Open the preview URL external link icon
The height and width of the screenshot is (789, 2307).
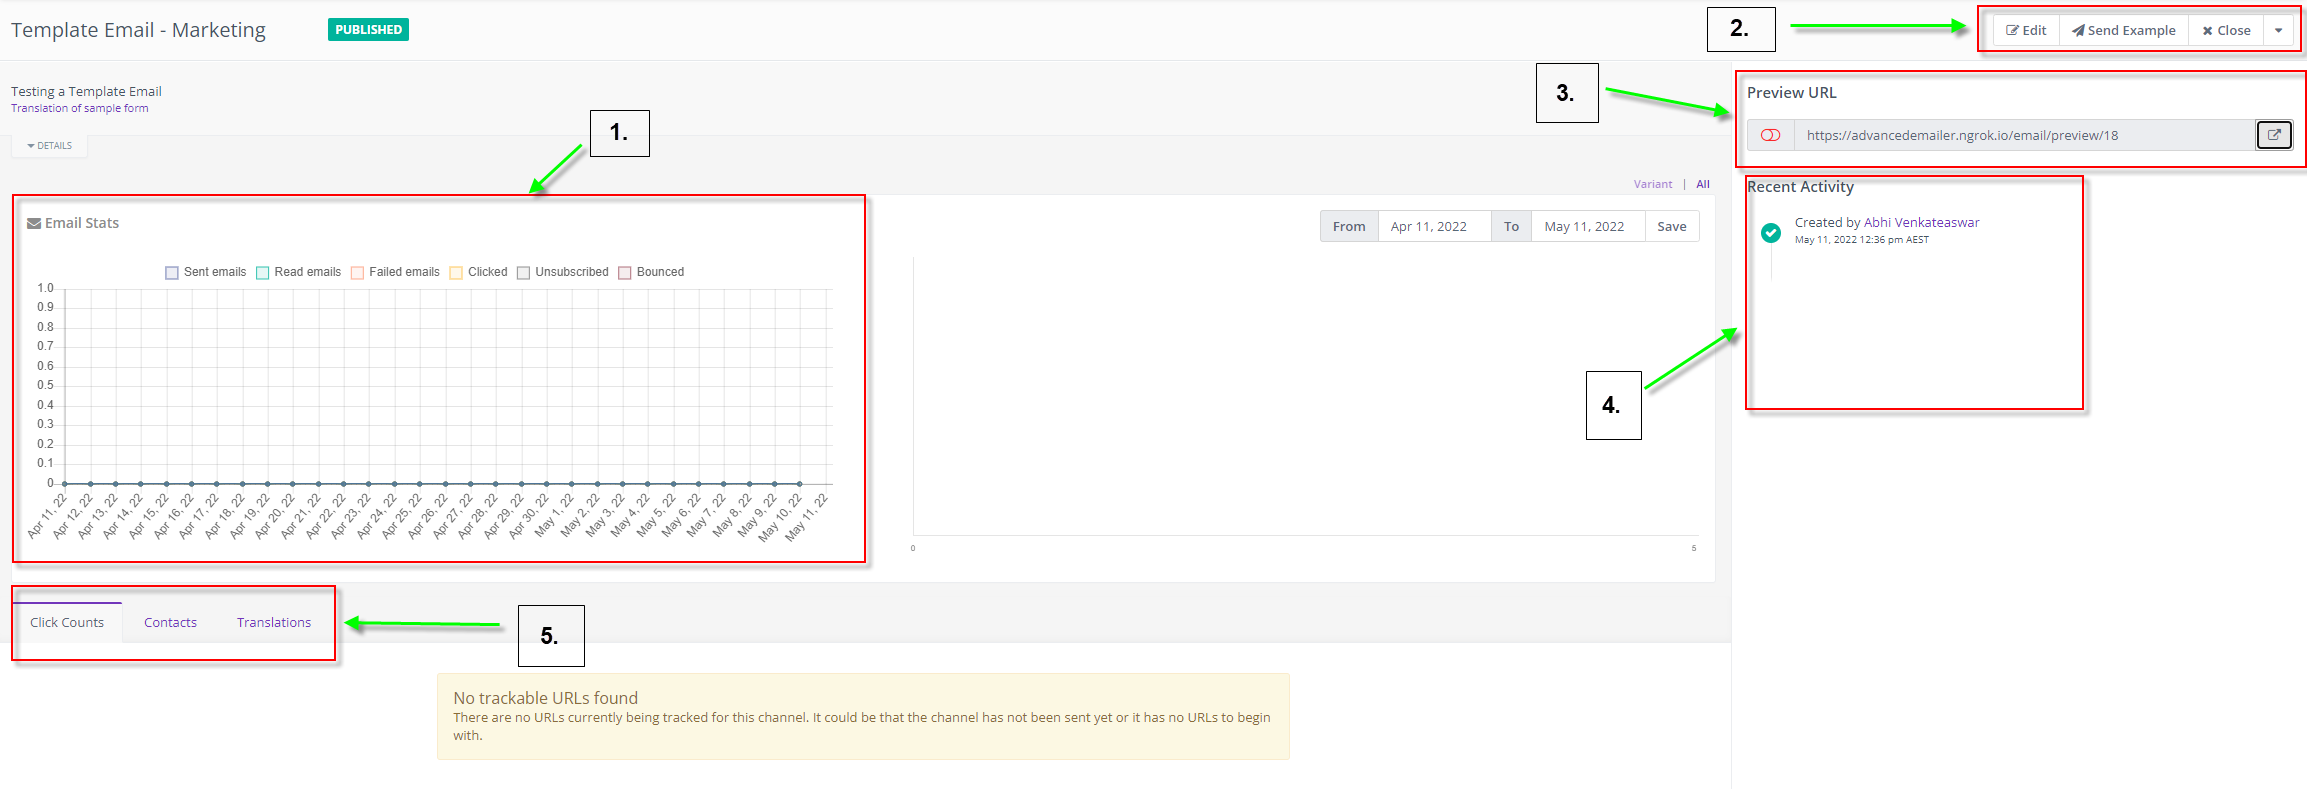[x=2273, y=135]
